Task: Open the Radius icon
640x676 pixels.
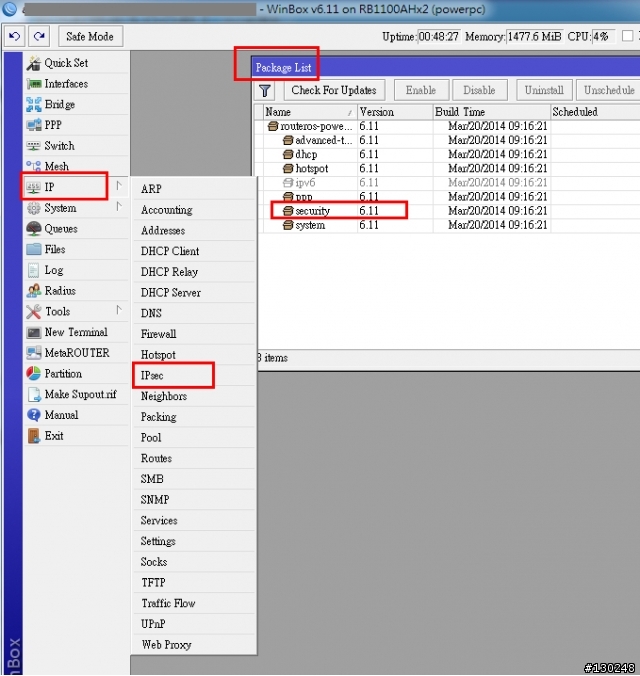Action: (34, 291)
